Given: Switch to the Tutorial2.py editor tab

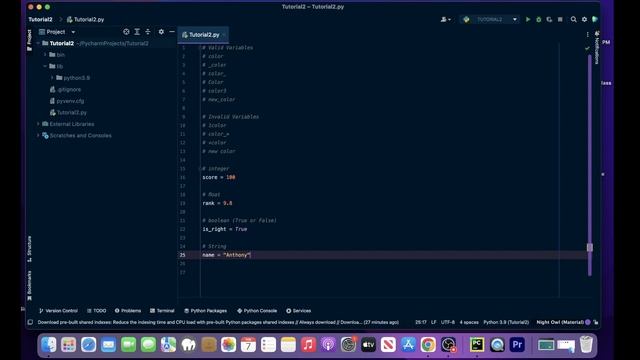Looking at the screenshot, I should [203, 35].
